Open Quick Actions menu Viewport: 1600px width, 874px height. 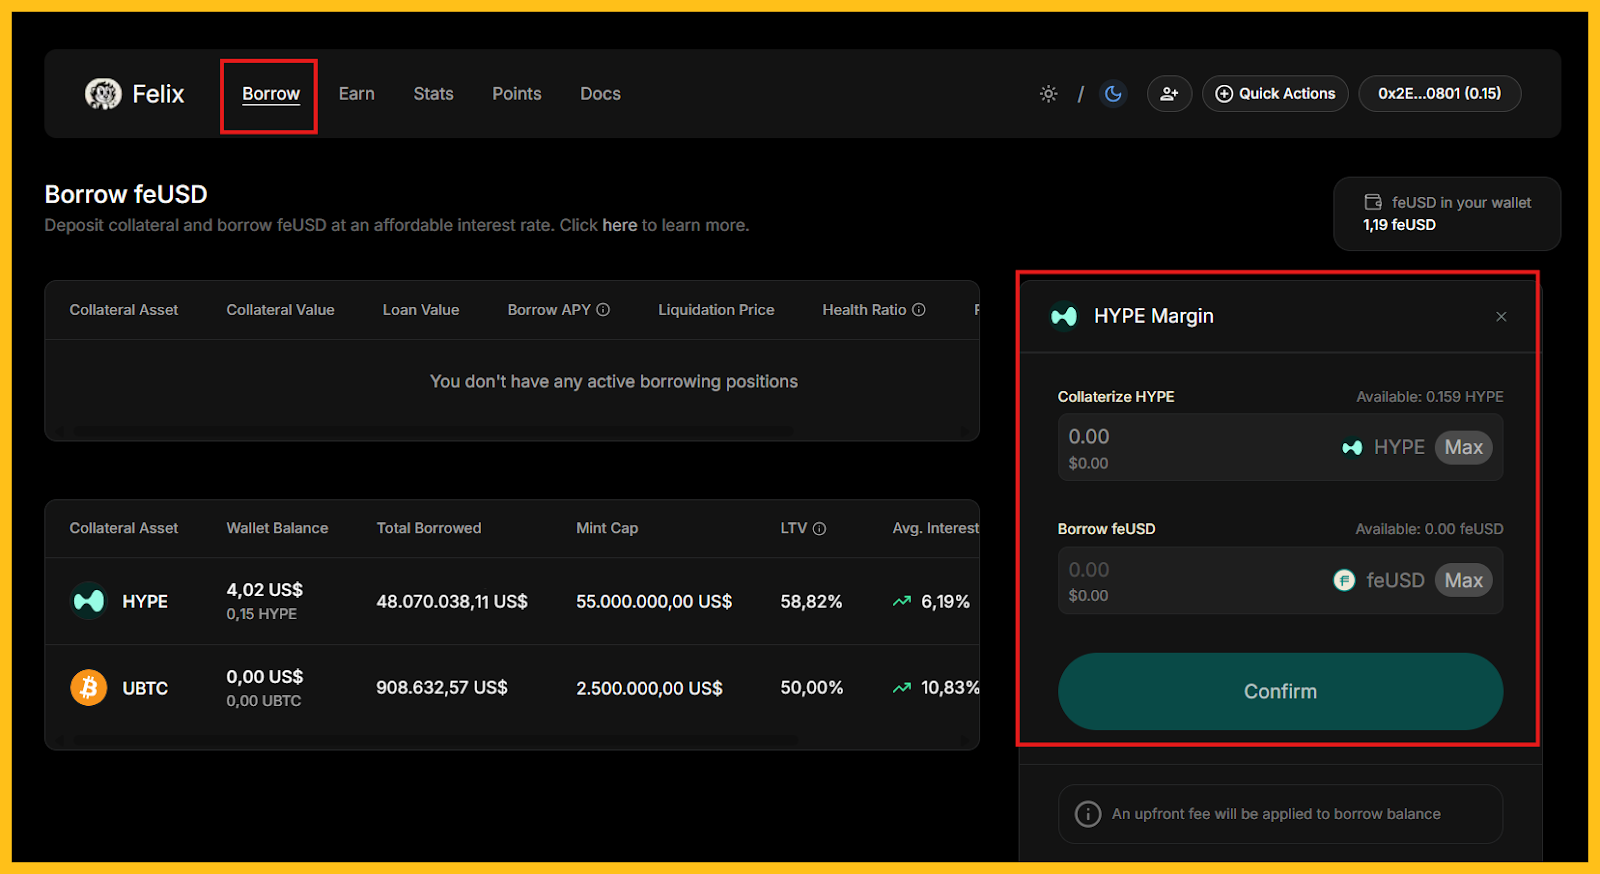coord(1275,94)
